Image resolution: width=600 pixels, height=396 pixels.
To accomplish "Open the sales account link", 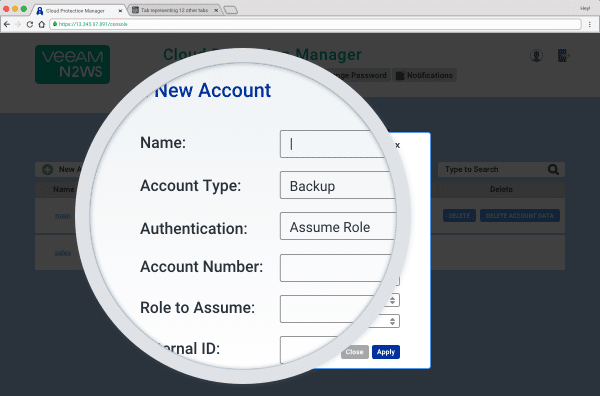I will pyautogui.click(x=63, y=253).
